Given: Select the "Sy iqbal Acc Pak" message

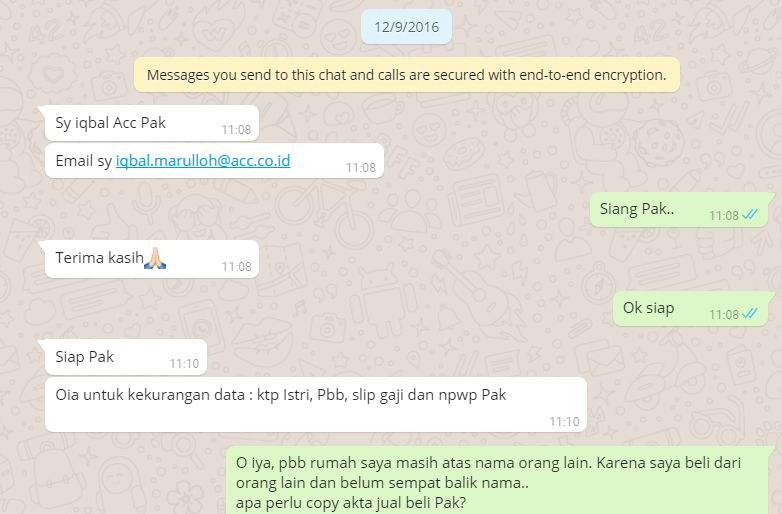Looking at the screenshot, I should [x=152, y=123].
